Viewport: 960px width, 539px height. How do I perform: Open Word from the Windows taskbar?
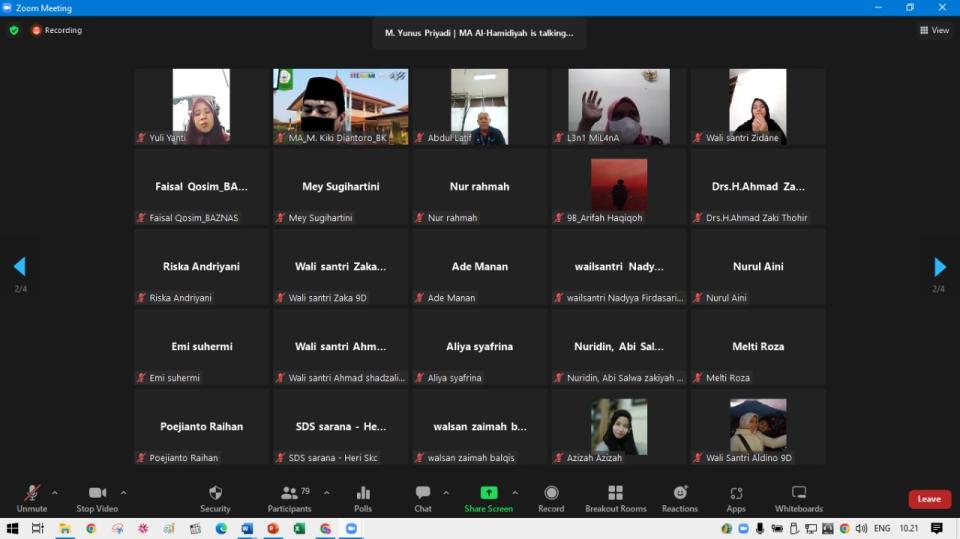tap(247, 528)
